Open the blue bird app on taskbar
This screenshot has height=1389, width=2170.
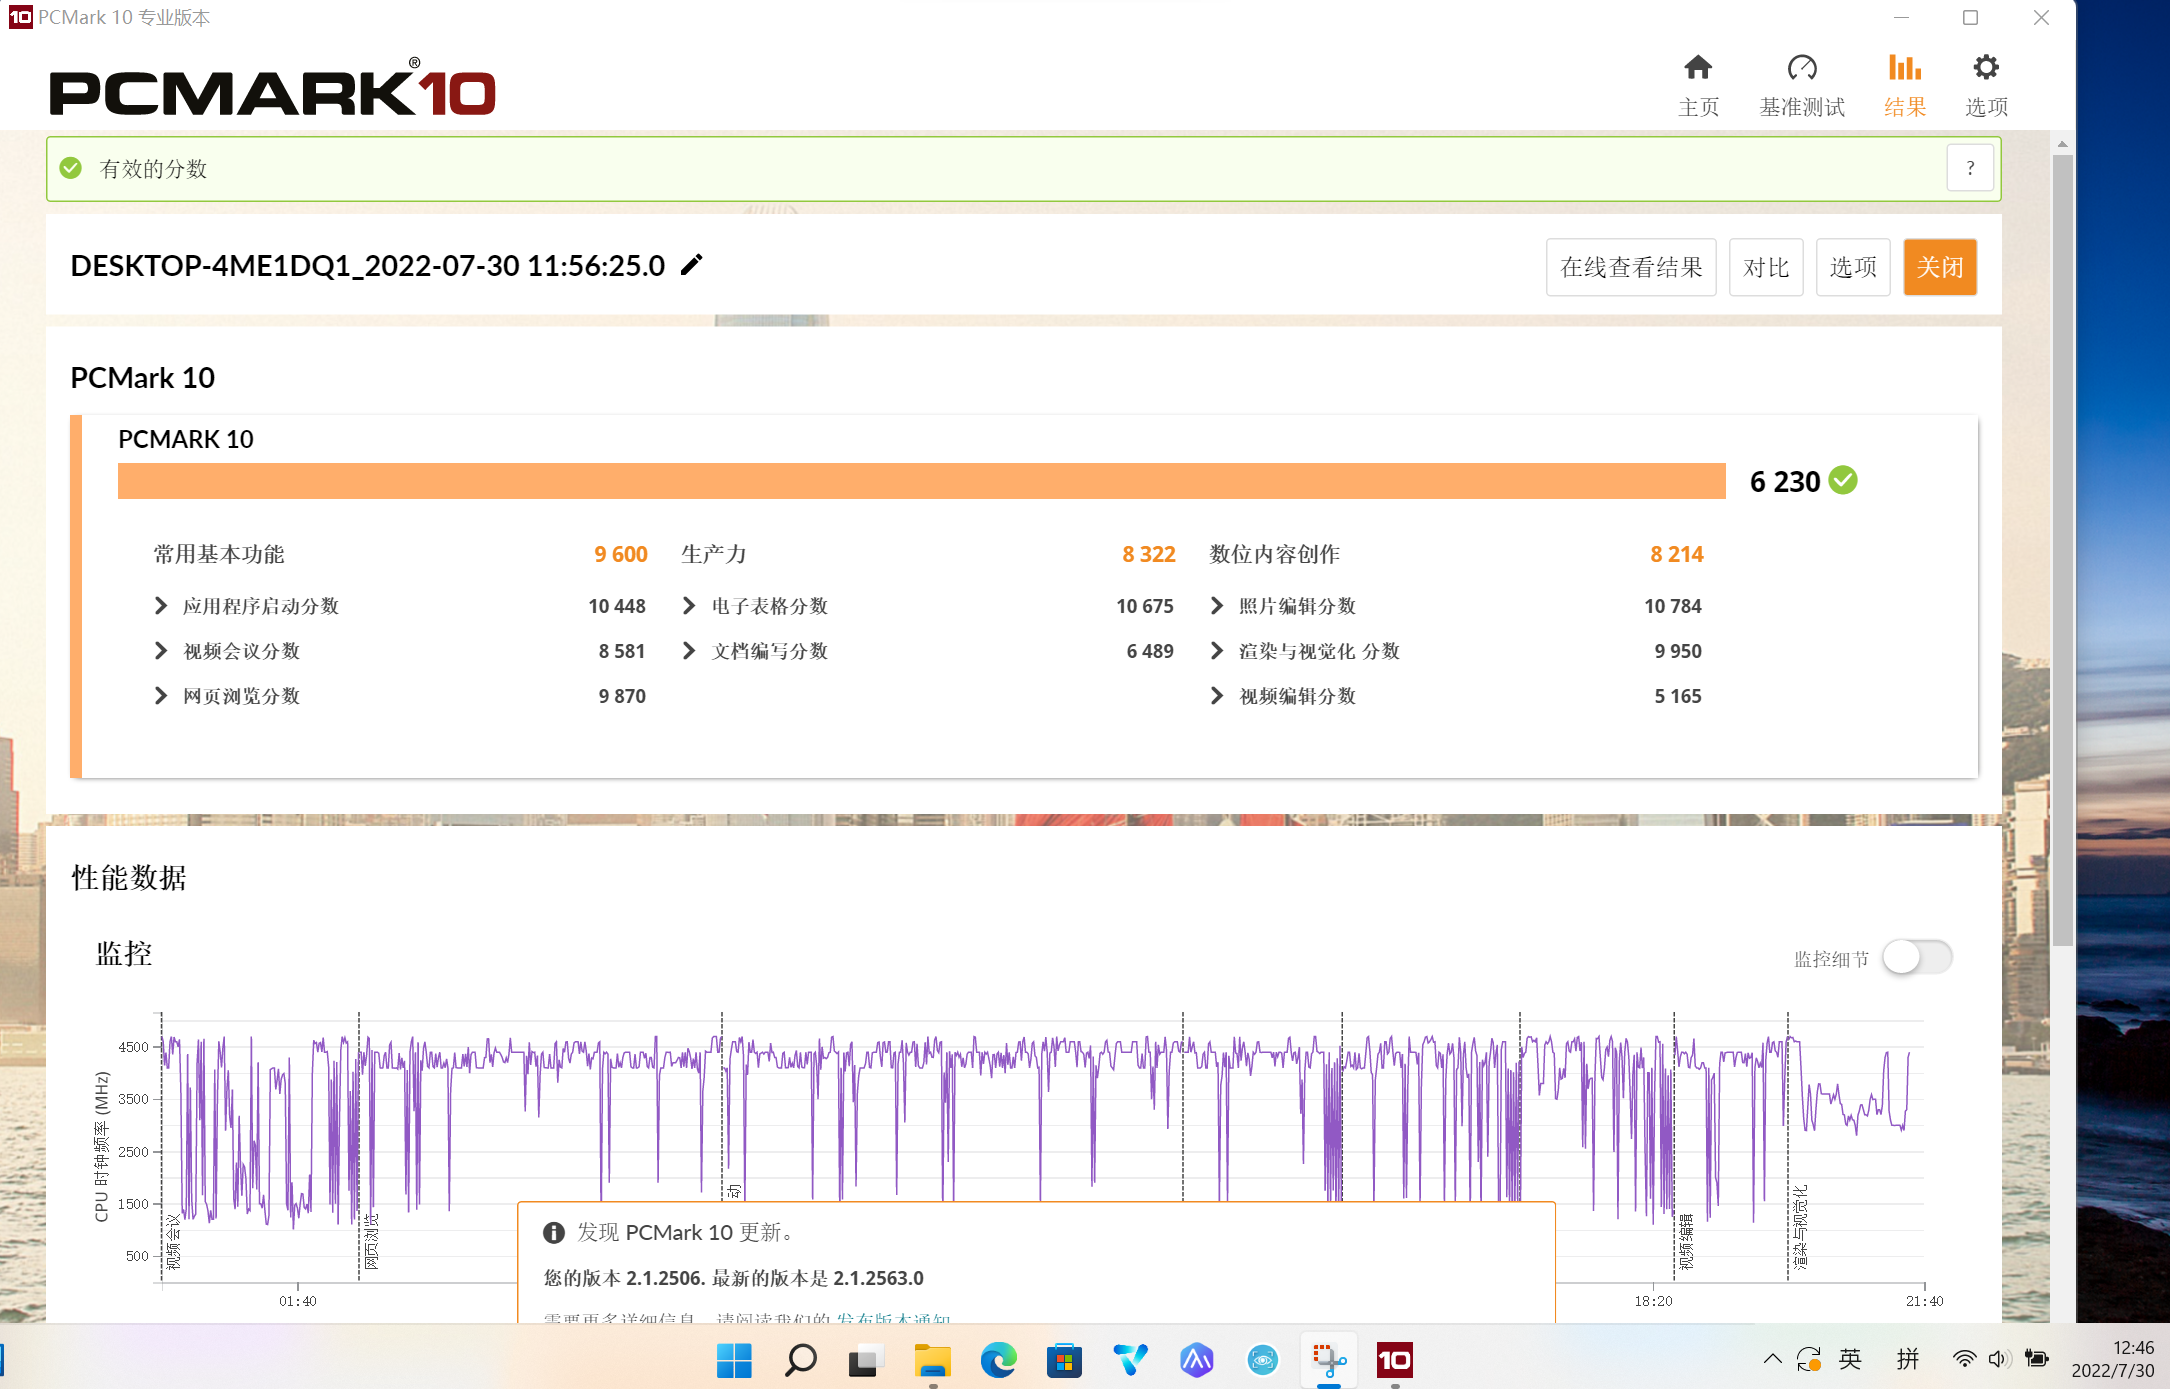pos(1130,1360)
